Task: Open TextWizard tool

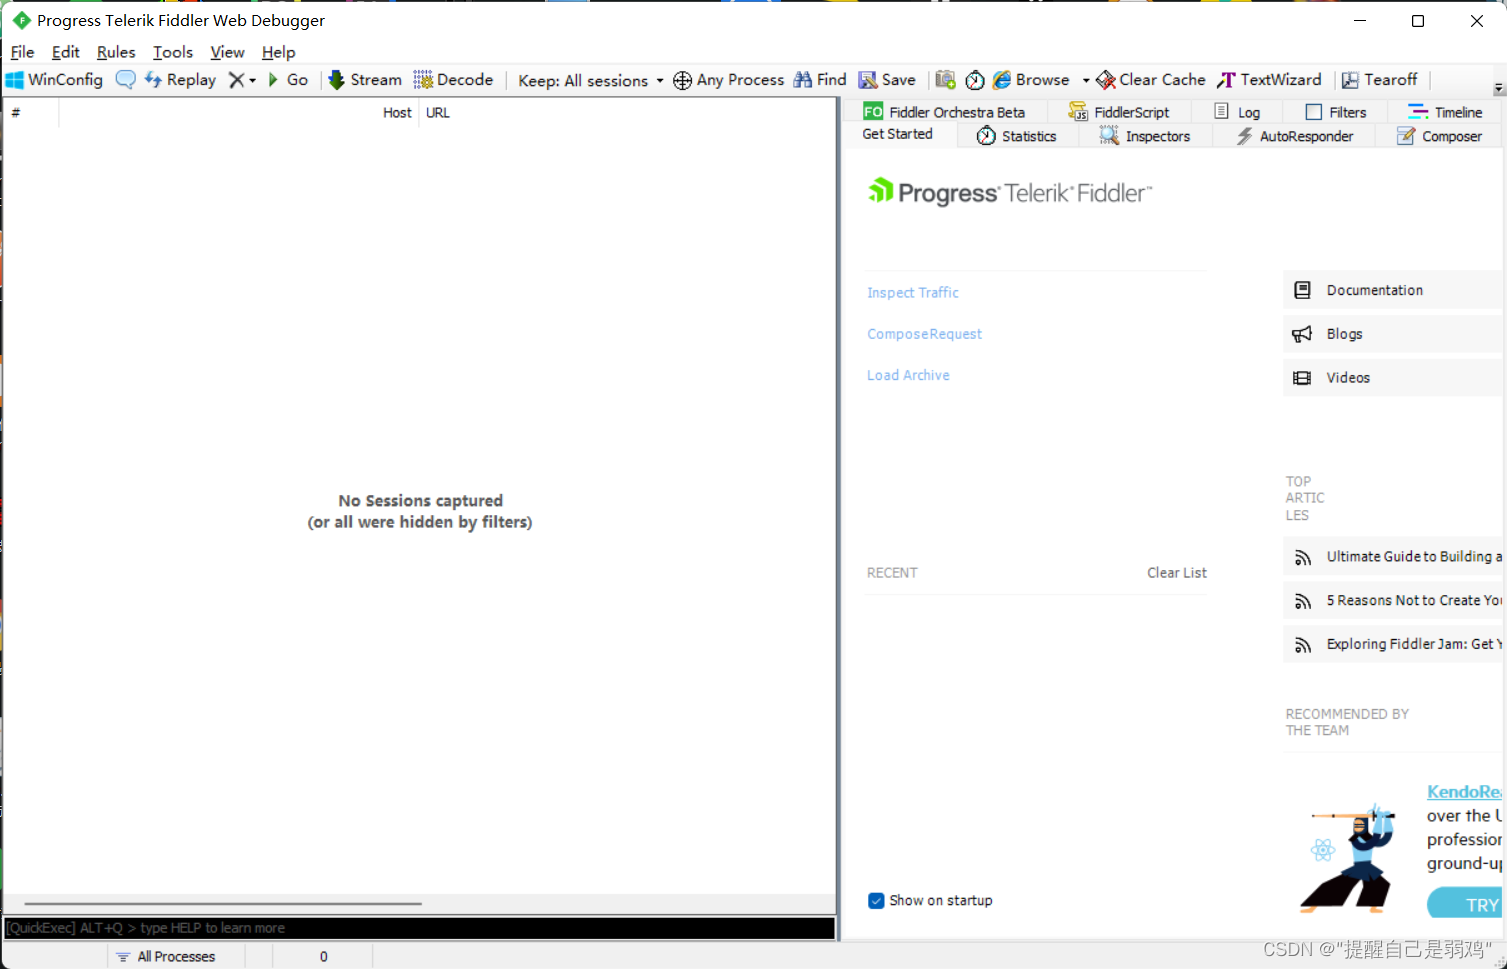Action: click(x=1269, y=80)
